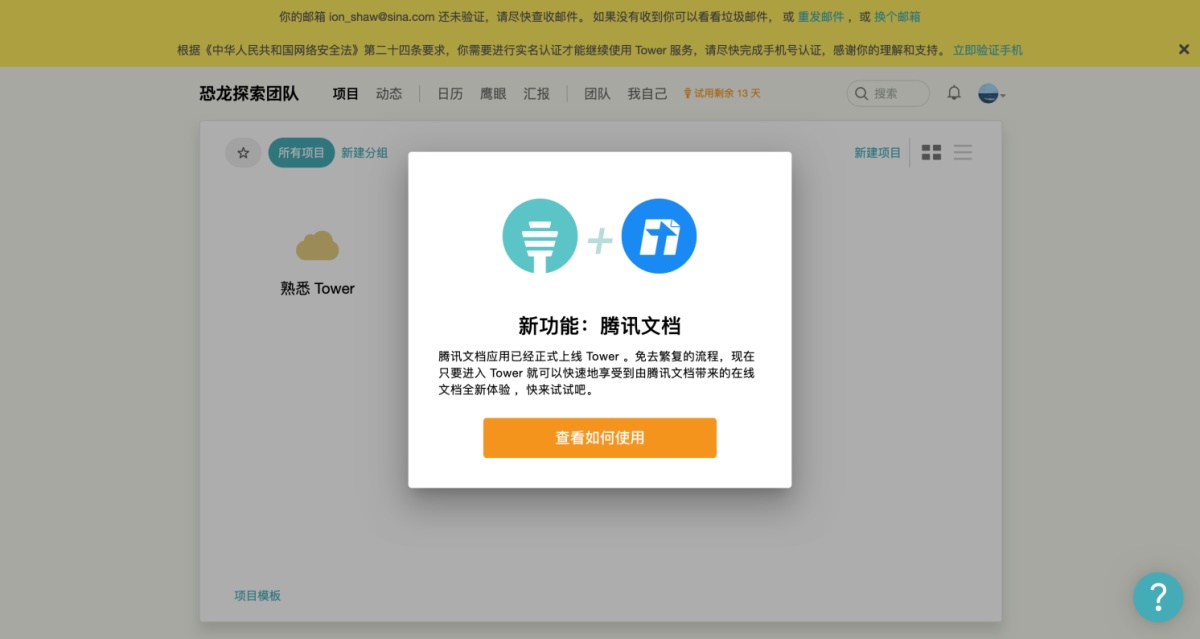Go to the 团队 tab
The width and height of the screenshot is (1200, 639).
tap(597, 94)
